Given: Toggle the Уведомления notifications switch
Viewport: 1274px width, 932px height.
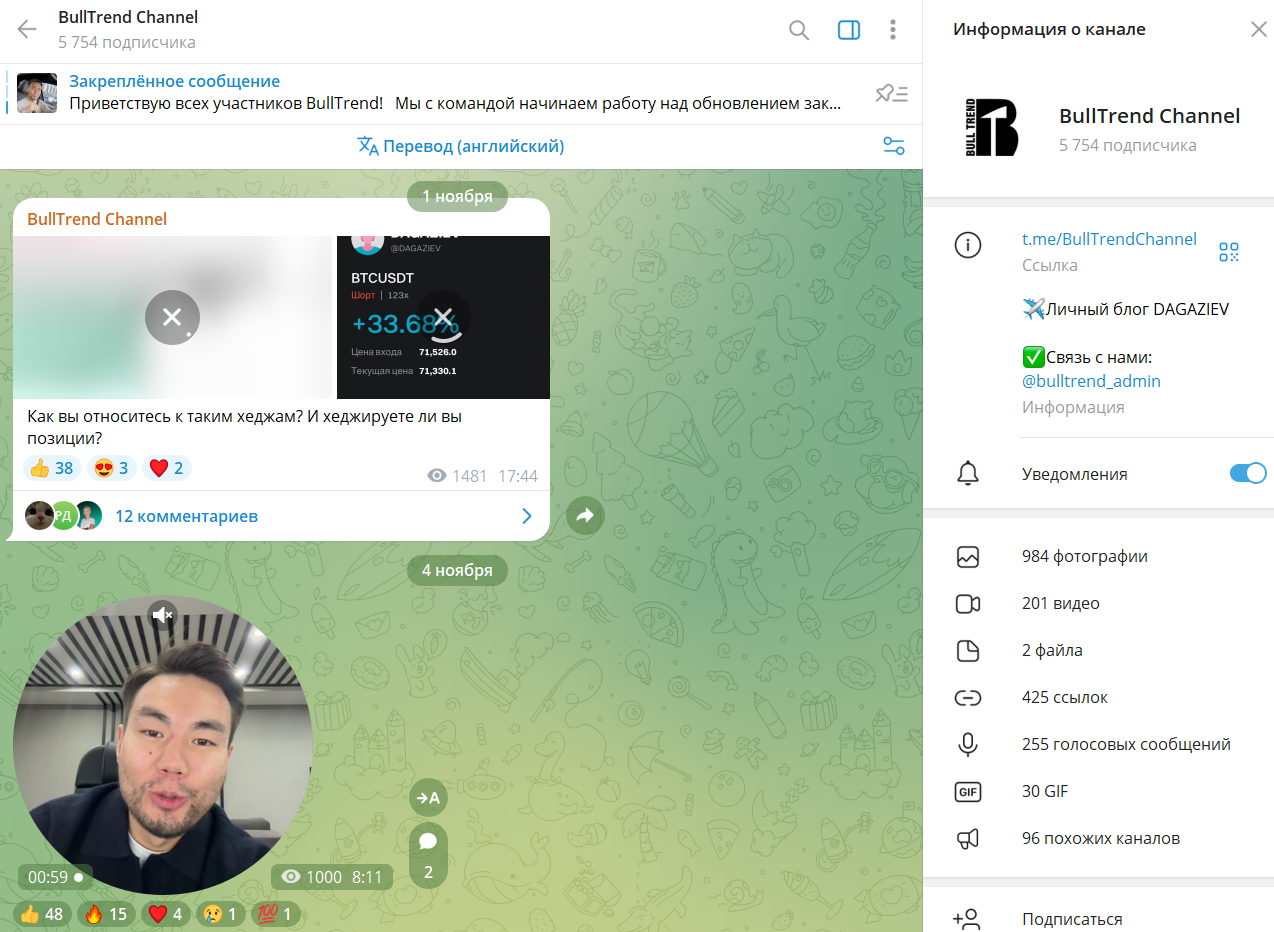Looking at the screenshot, I should (1247, 474).
